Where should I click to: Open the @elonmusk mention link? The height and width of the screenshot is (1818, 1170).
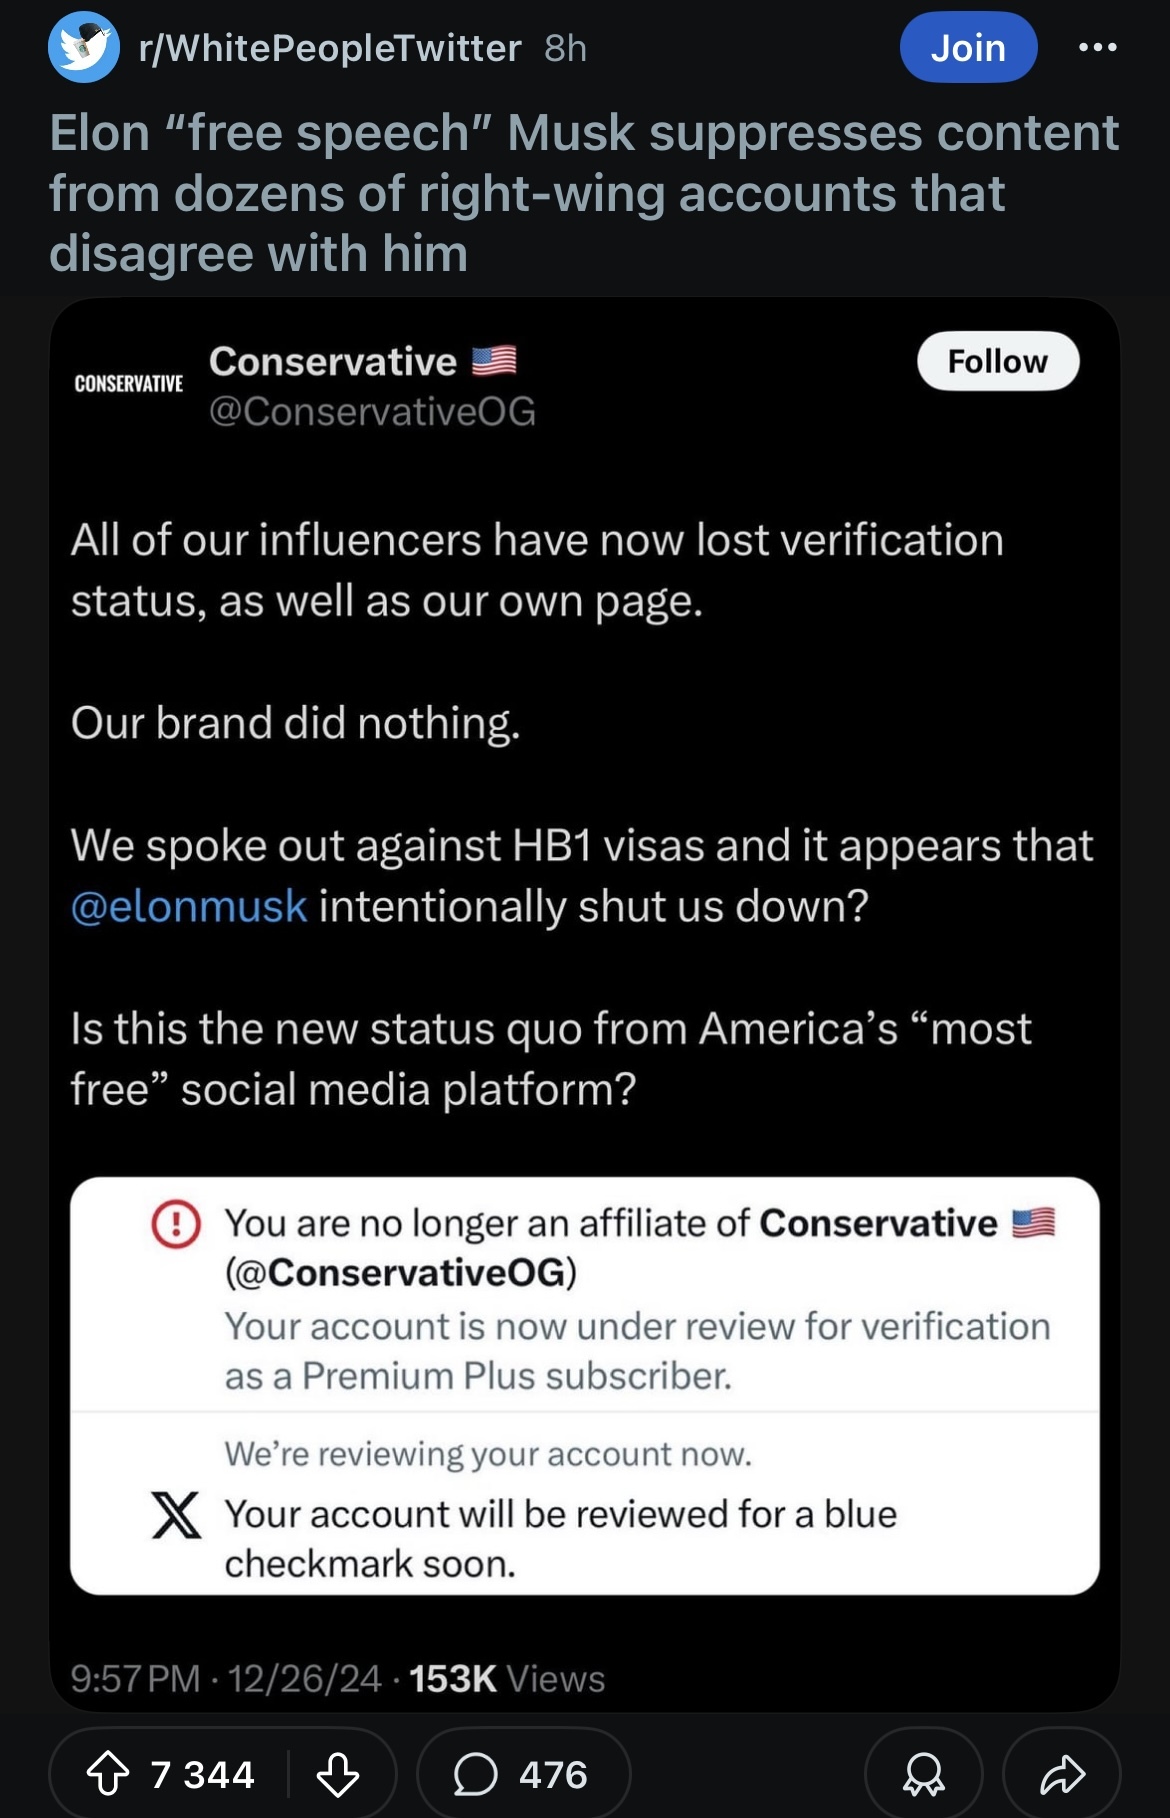pyautogui.click(x=189, y=906)
